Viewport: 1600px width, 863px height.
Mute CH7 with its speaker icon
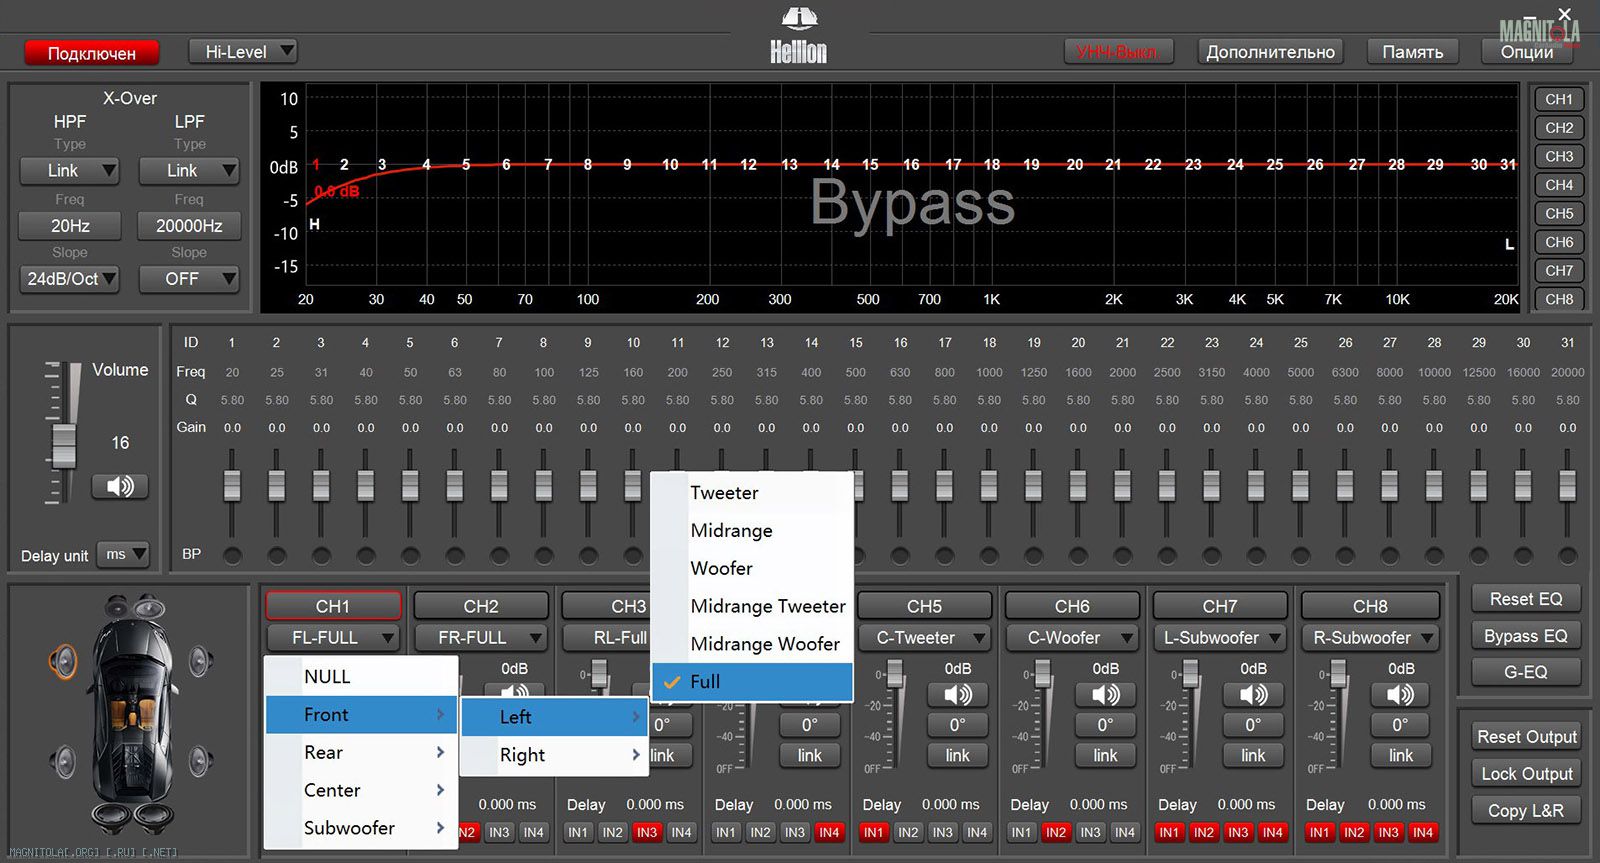tap(1253, 694)
